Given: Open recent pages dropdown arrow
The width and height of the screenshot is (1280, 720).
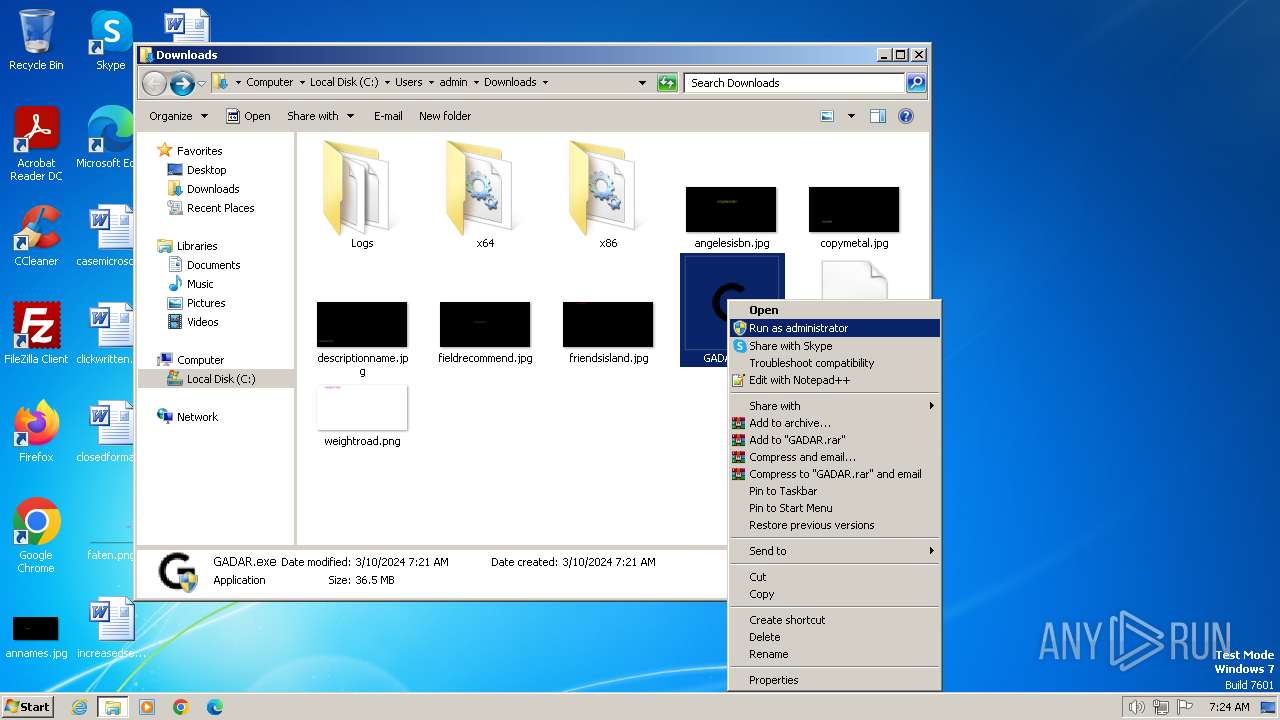Looking at the screenshot, I should (202, 83).
